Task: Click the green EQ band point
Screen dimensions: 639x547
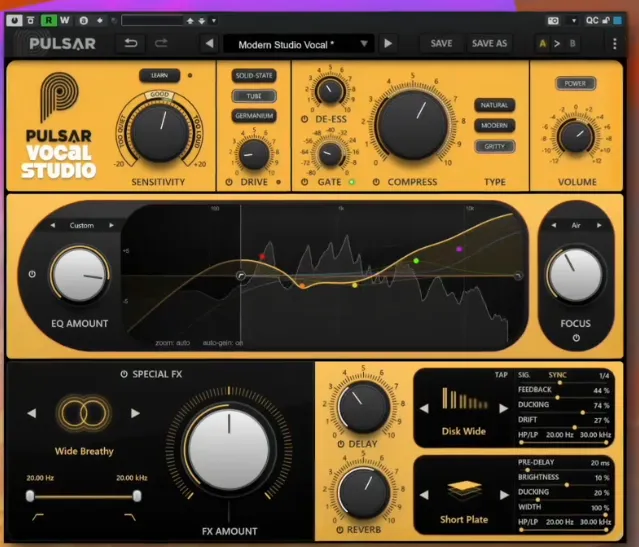Action: [416, 261]
